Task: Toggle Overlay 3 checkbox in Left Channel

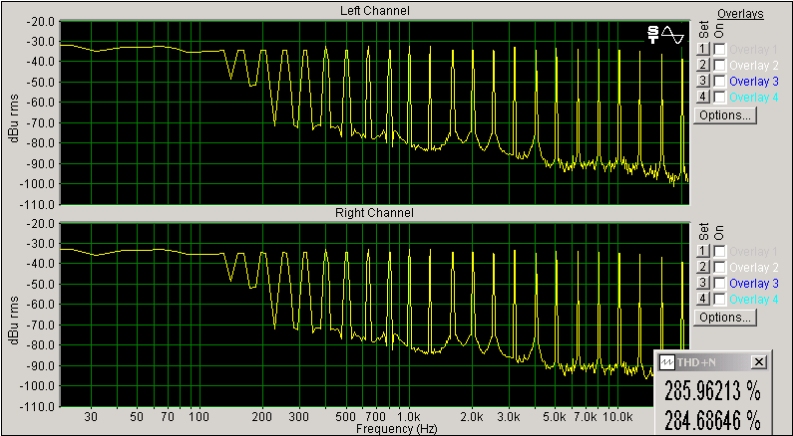Action: (719, 81)
